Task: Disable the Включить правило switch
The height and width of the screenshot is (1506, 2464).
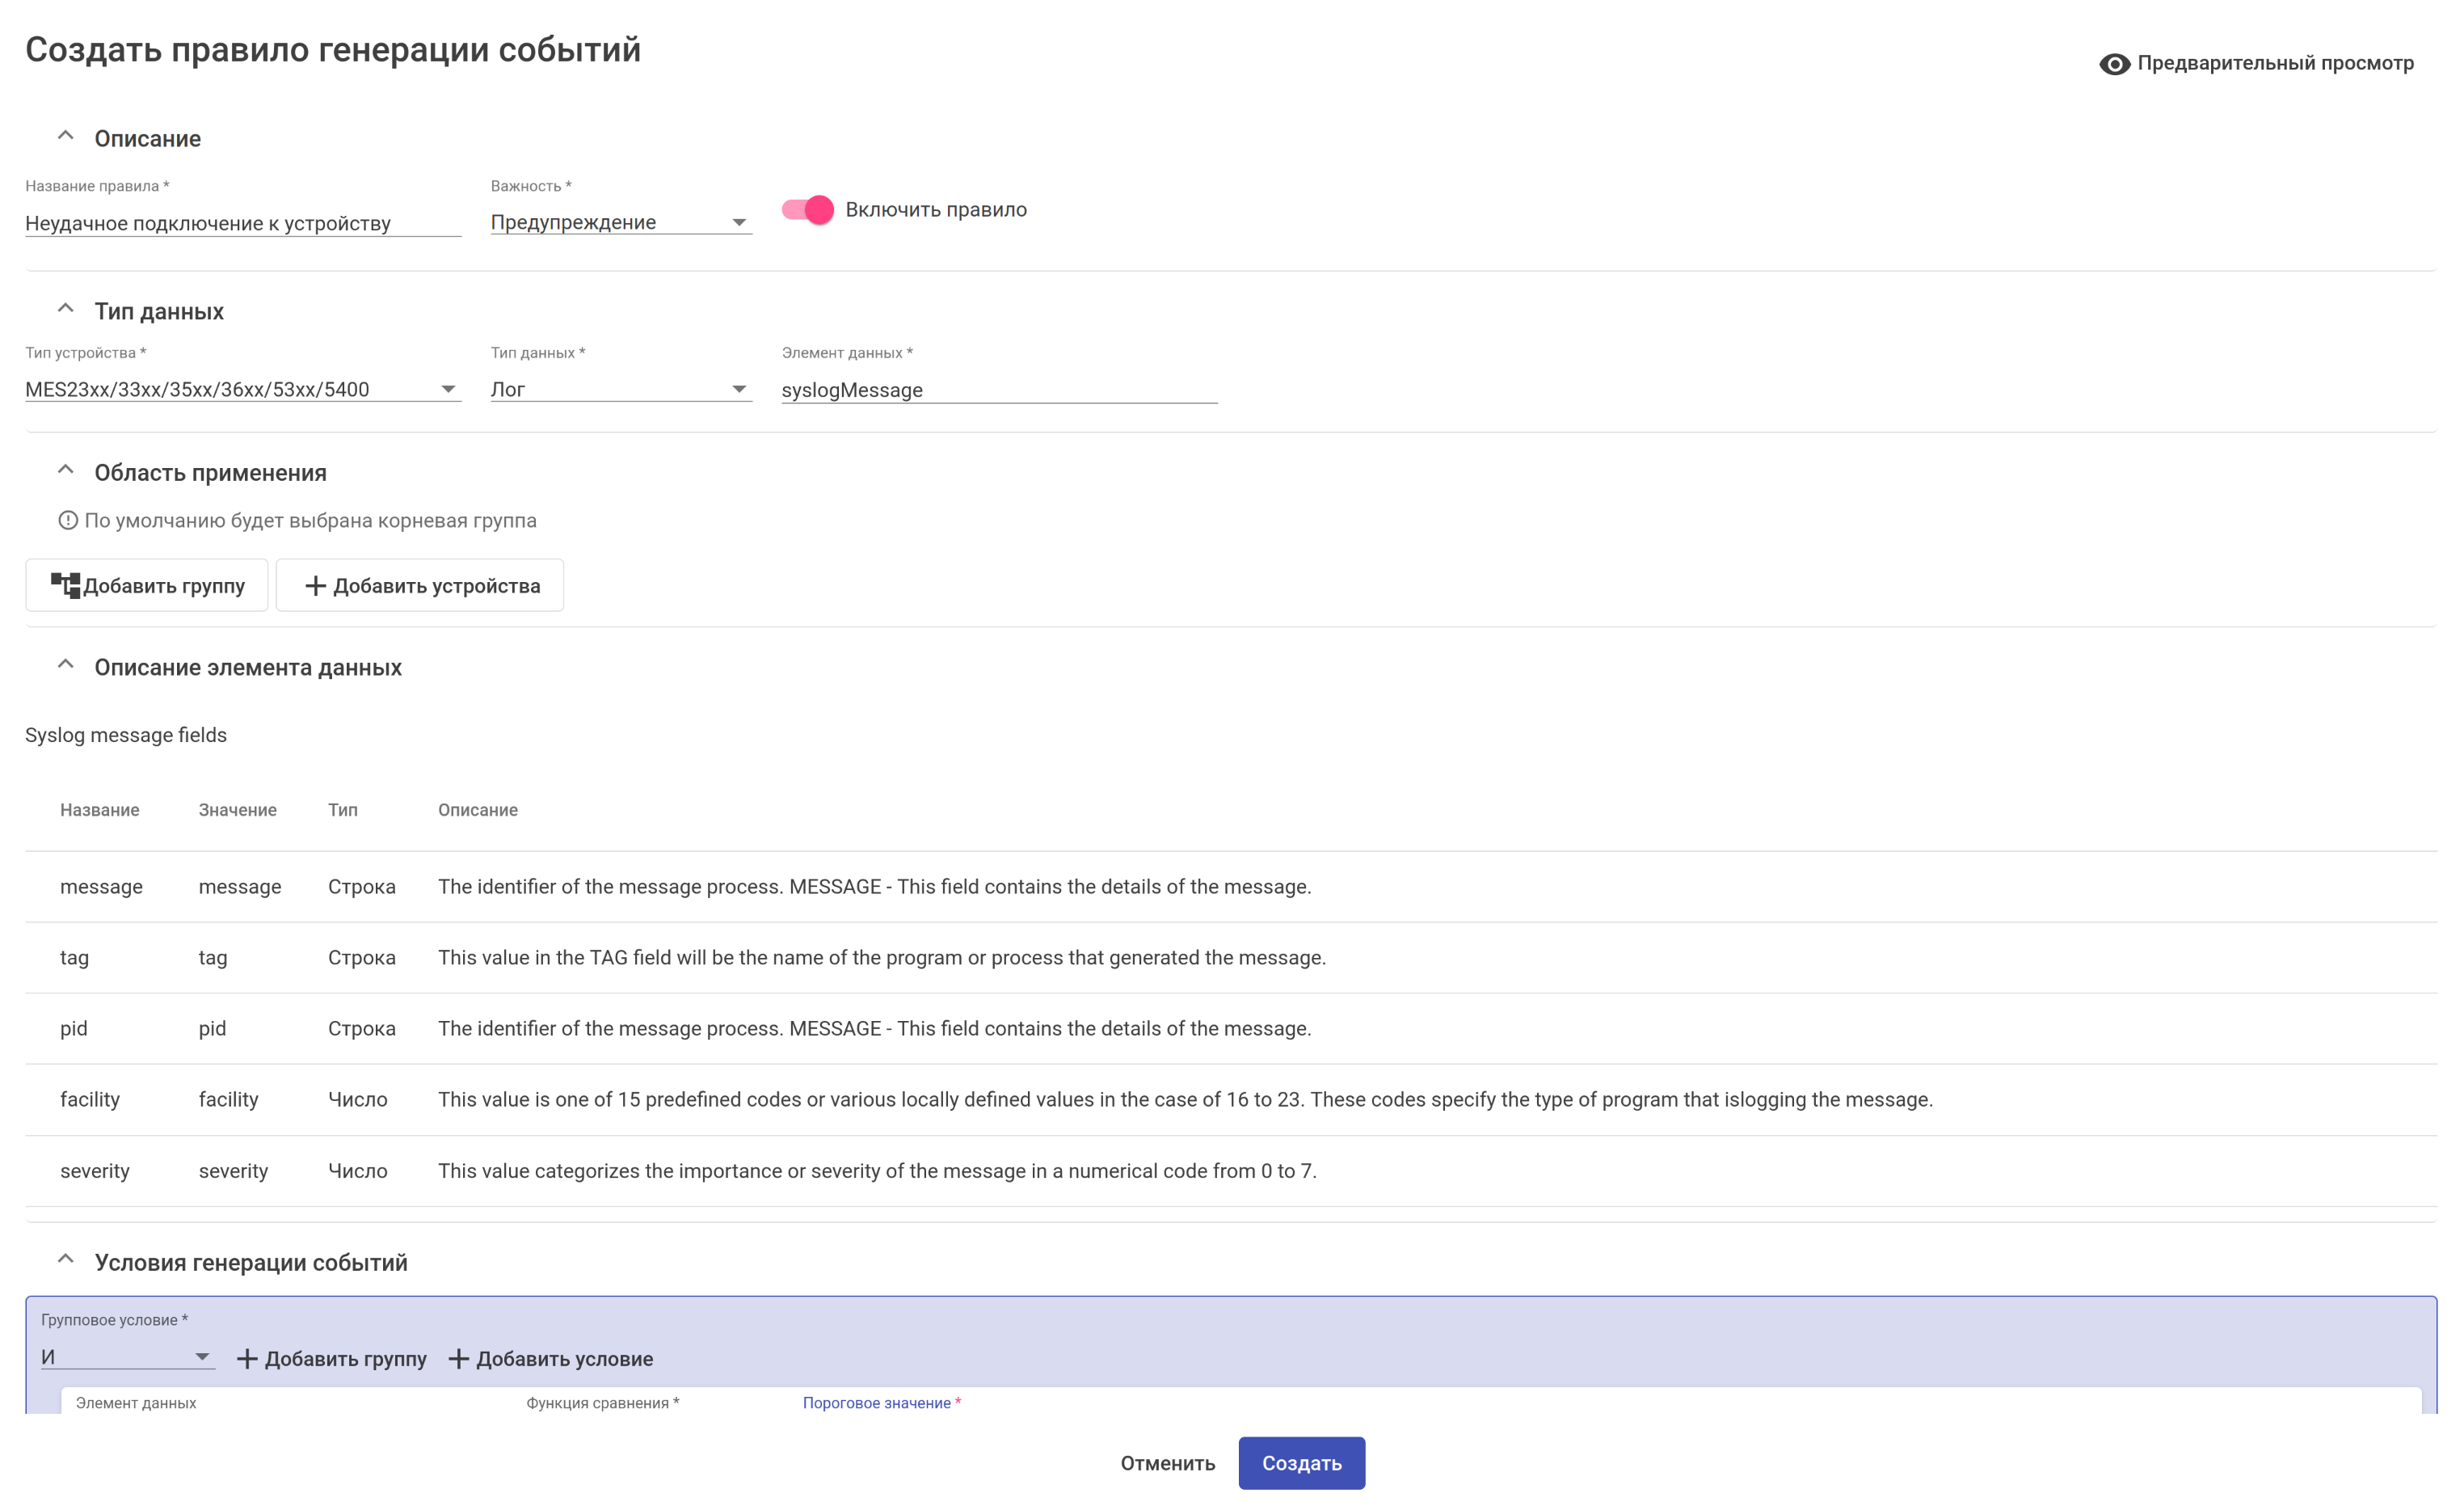Action: point(807,210)
